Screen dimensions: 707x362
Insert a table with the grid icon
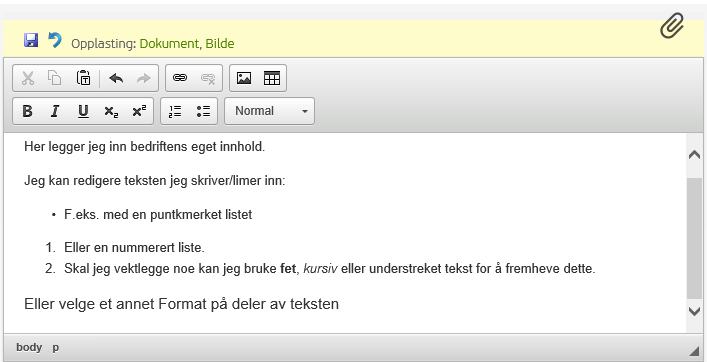coord(272,78)
